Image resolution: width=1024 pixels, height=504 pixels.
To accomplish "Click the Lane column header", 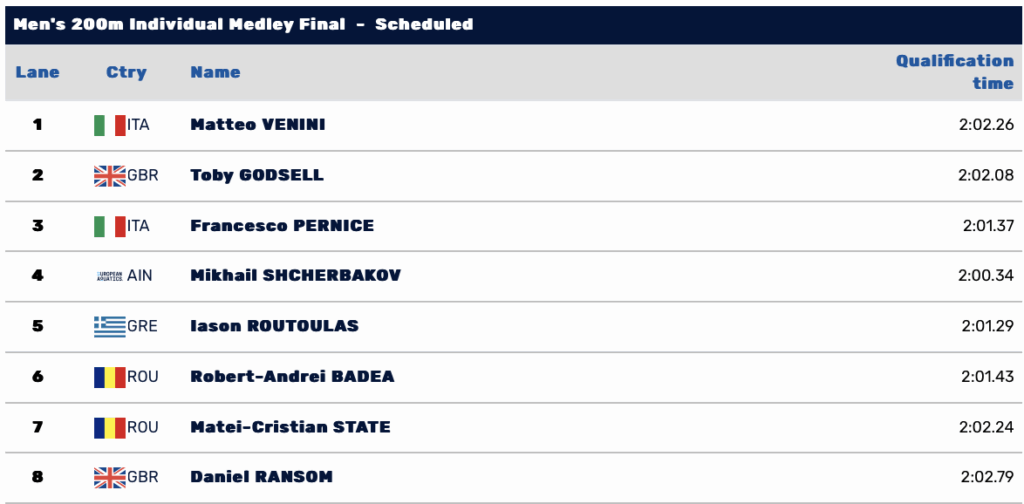I will pos(38,72).
